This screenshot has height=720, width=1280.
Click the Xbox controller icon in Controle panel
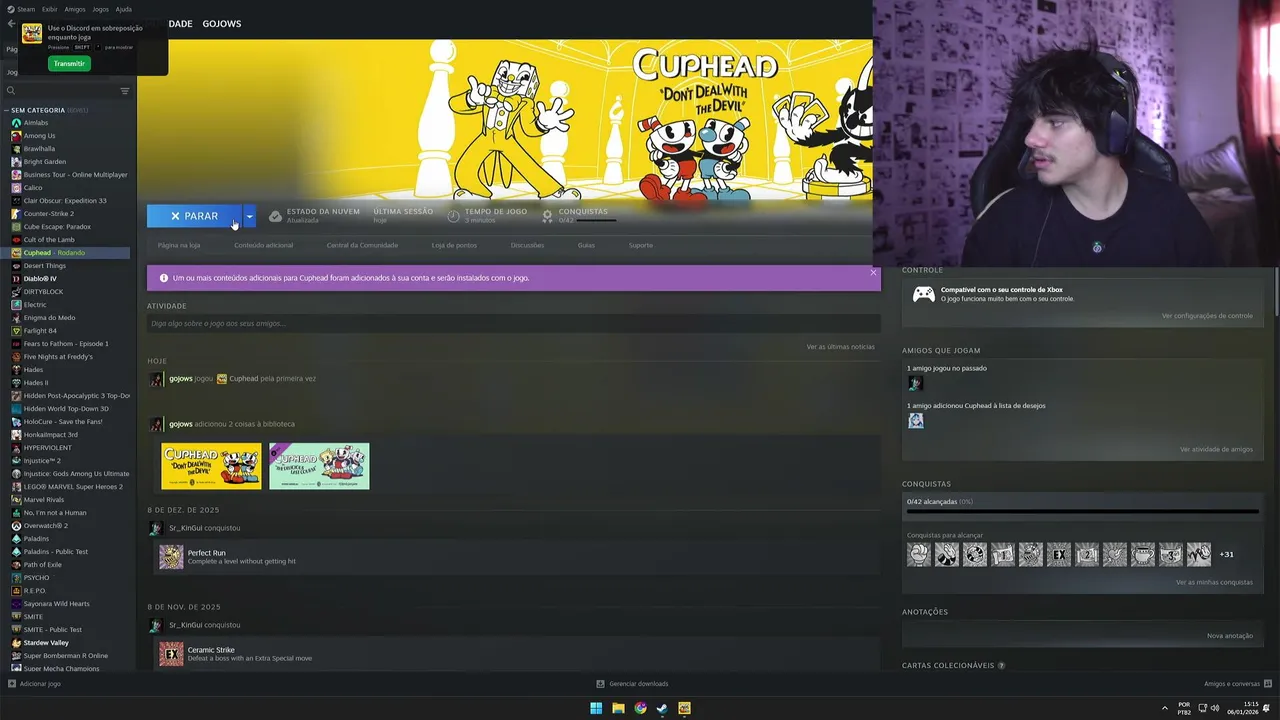tap(924, 294)
